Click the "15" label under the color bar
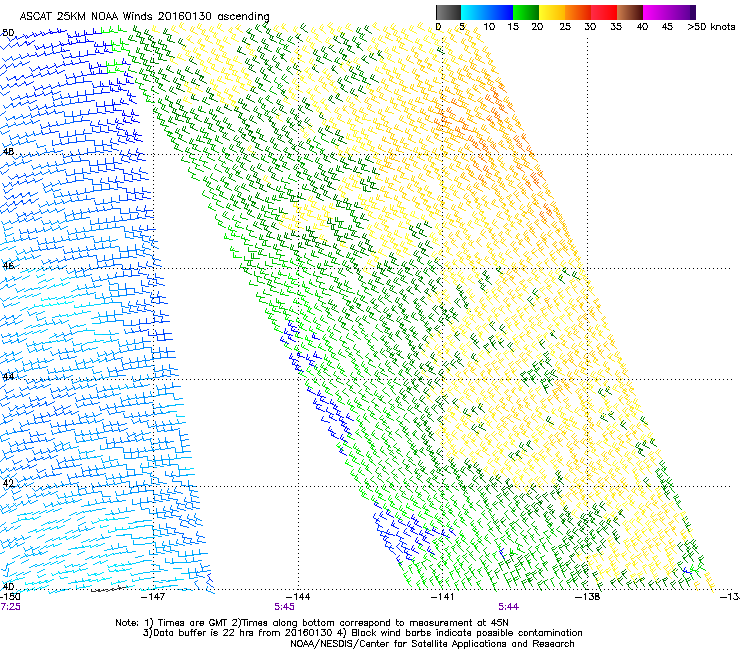 [513, 27]
